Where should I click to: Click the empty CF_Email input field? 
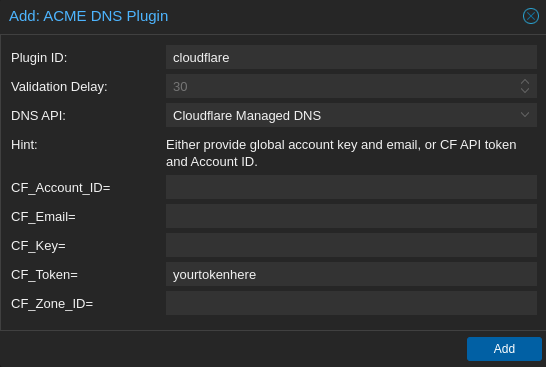(351, 216)
